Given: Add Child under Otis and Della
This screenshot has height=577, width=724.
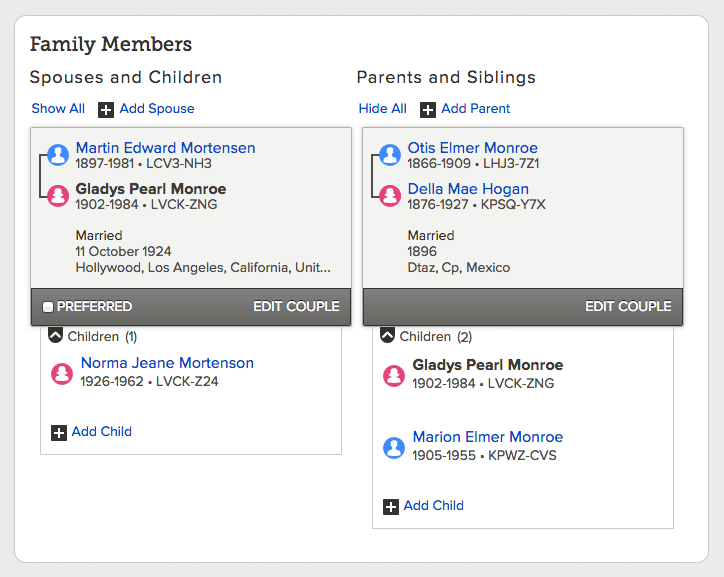Looking at the screenshot, I should click(434, 505).
